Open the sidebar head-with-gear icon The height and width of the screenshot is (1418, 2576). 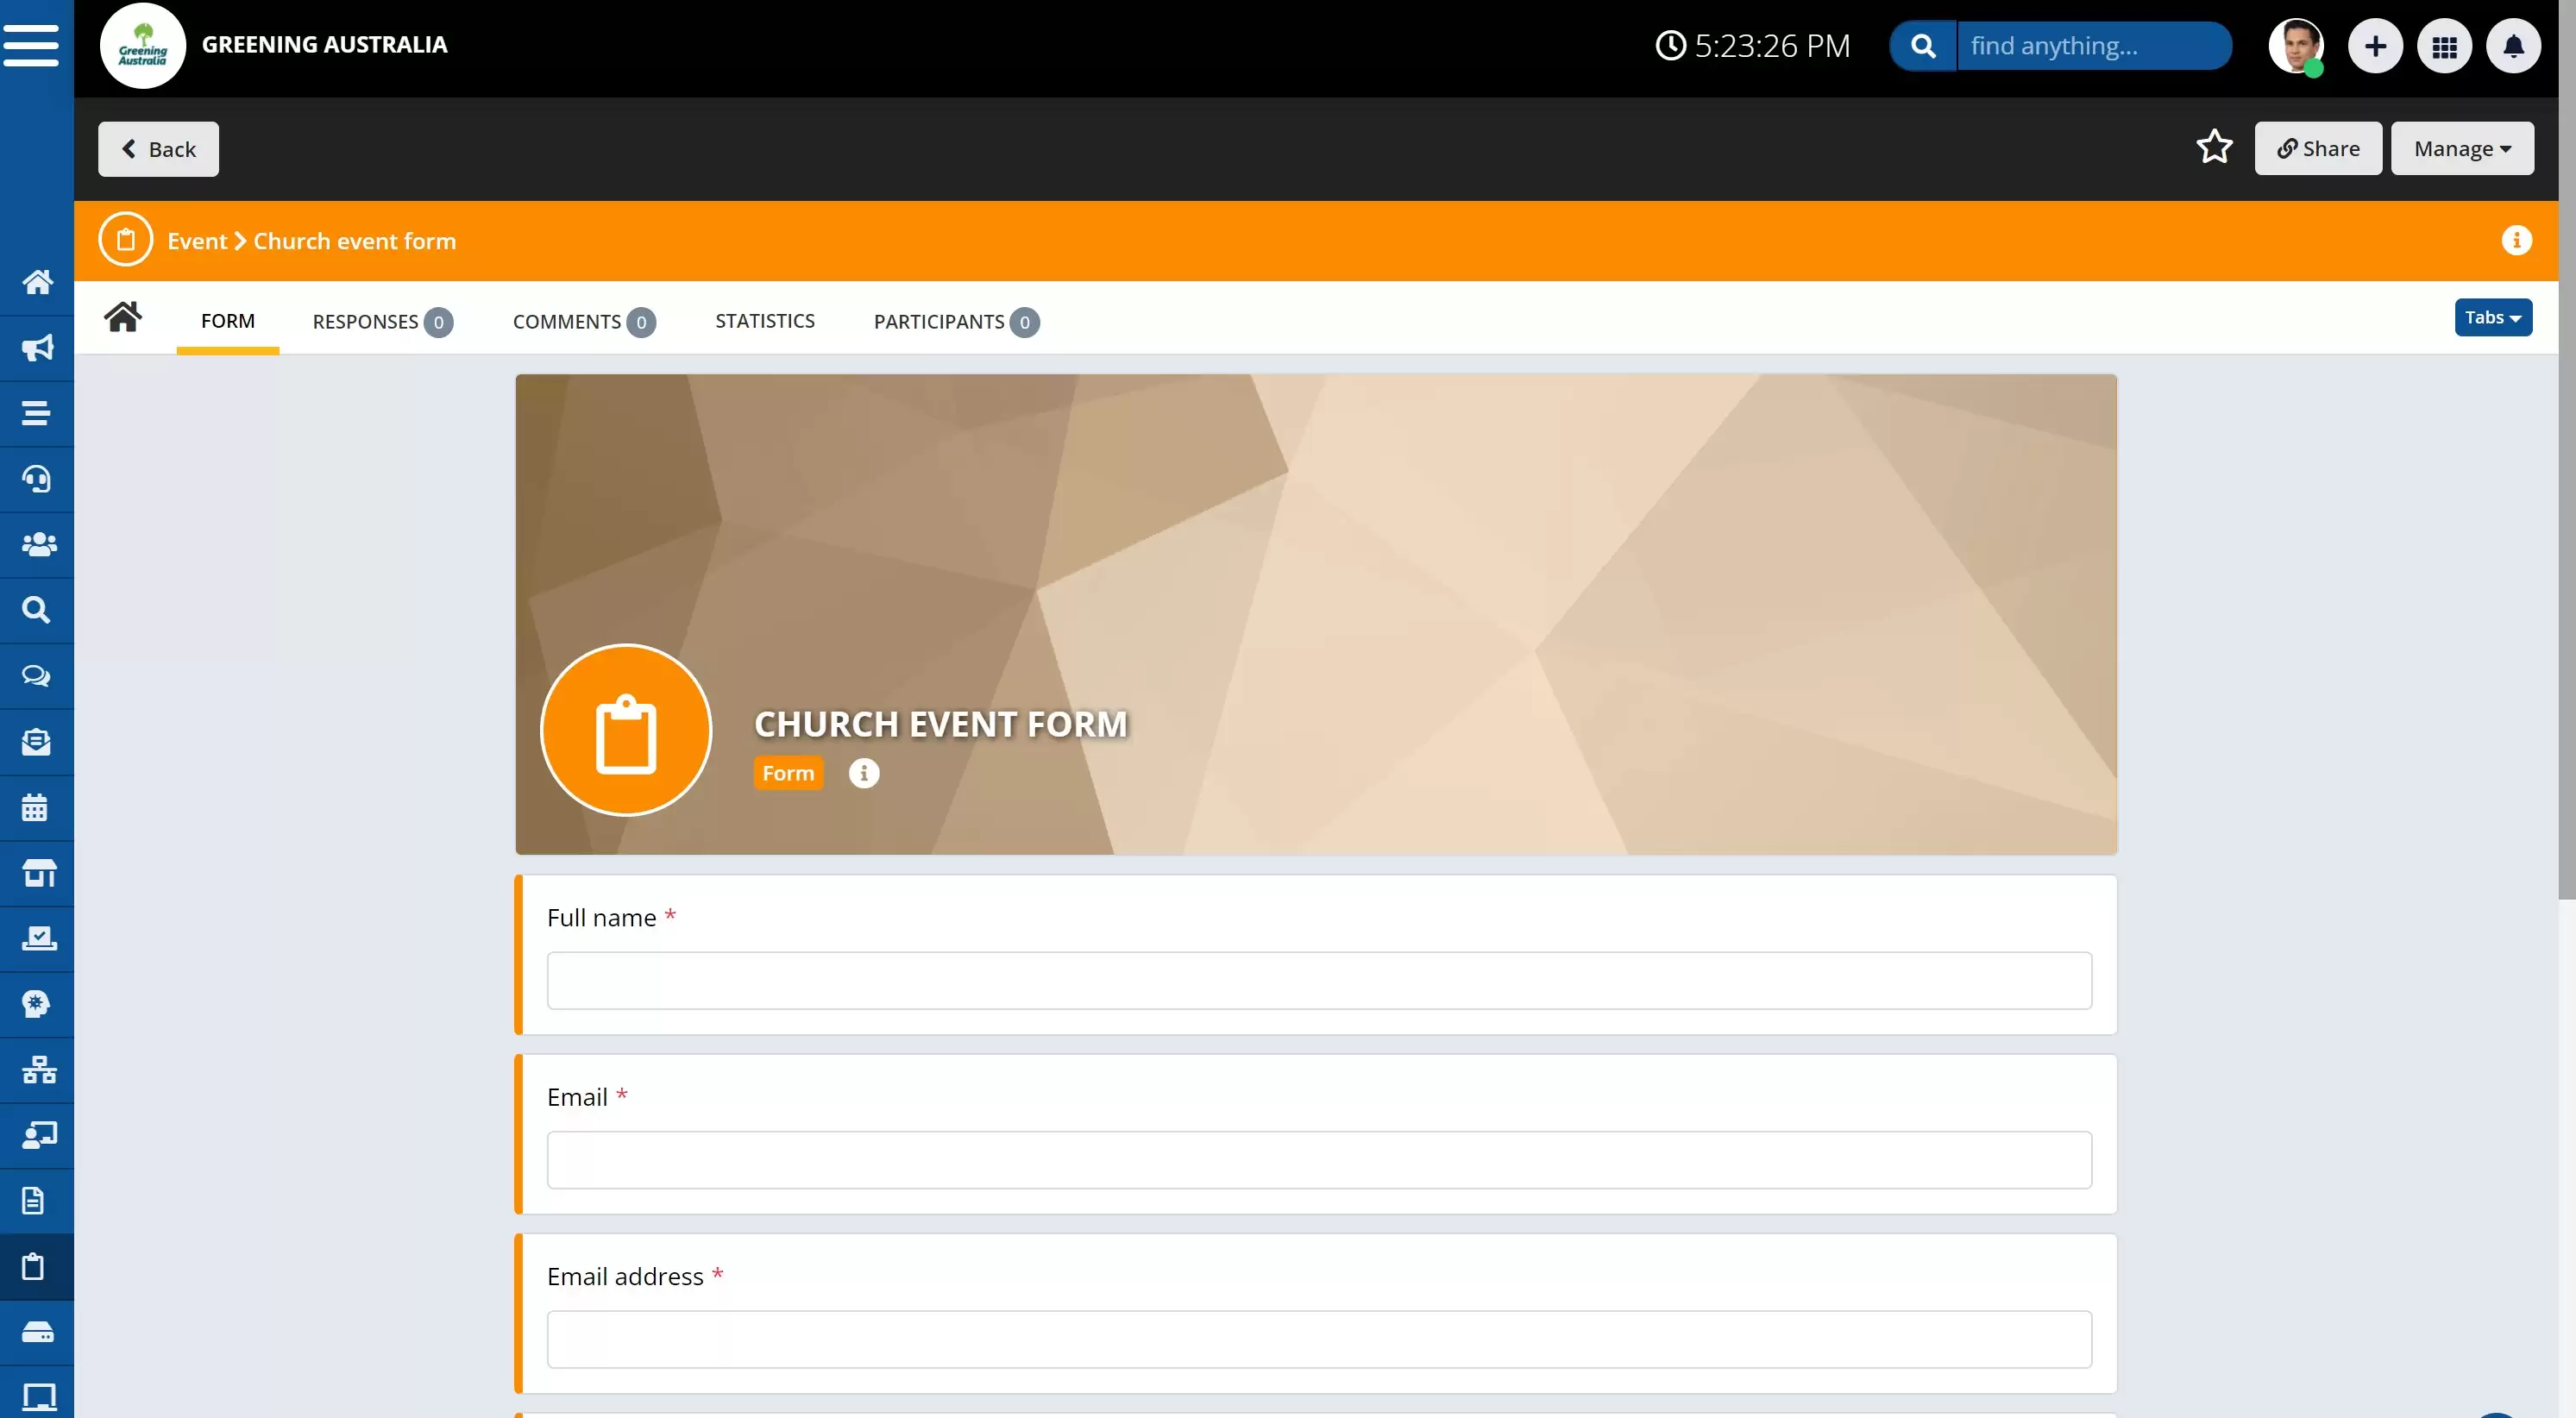(37, 1004)
